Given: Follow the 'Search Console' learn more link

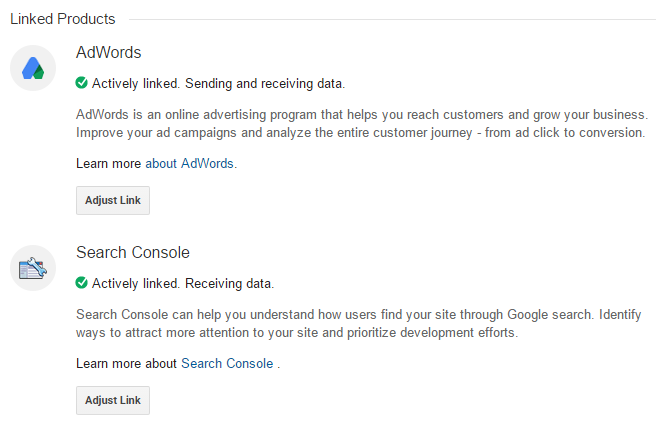Looking at the screenshot, I should point(227,363).
